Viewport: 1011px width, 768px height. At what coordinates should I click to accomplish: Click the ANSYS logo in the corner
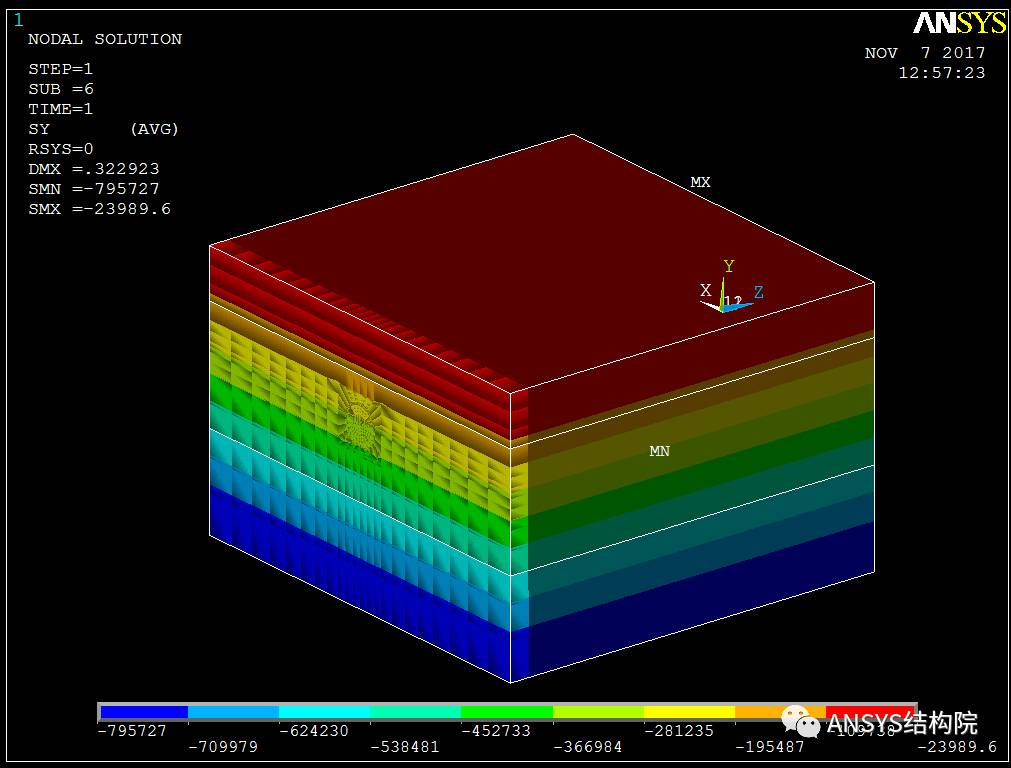(x=959, y=23)
